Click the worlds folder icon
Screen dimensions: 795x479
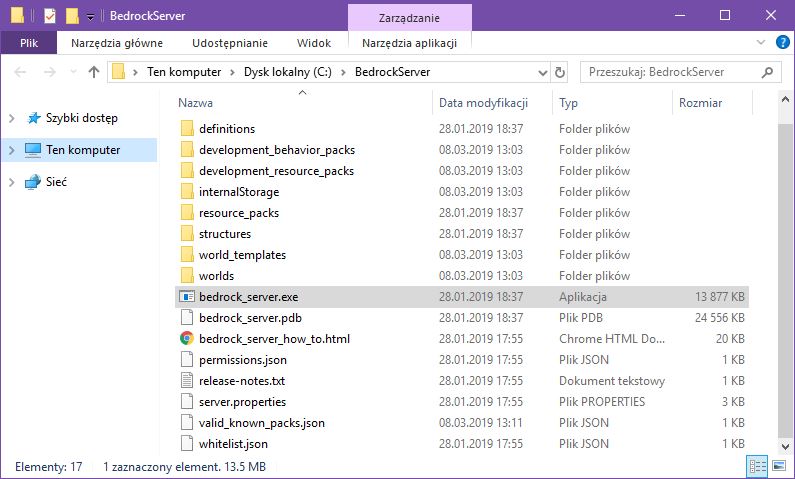pyautogui.click(x=187, y=276)
